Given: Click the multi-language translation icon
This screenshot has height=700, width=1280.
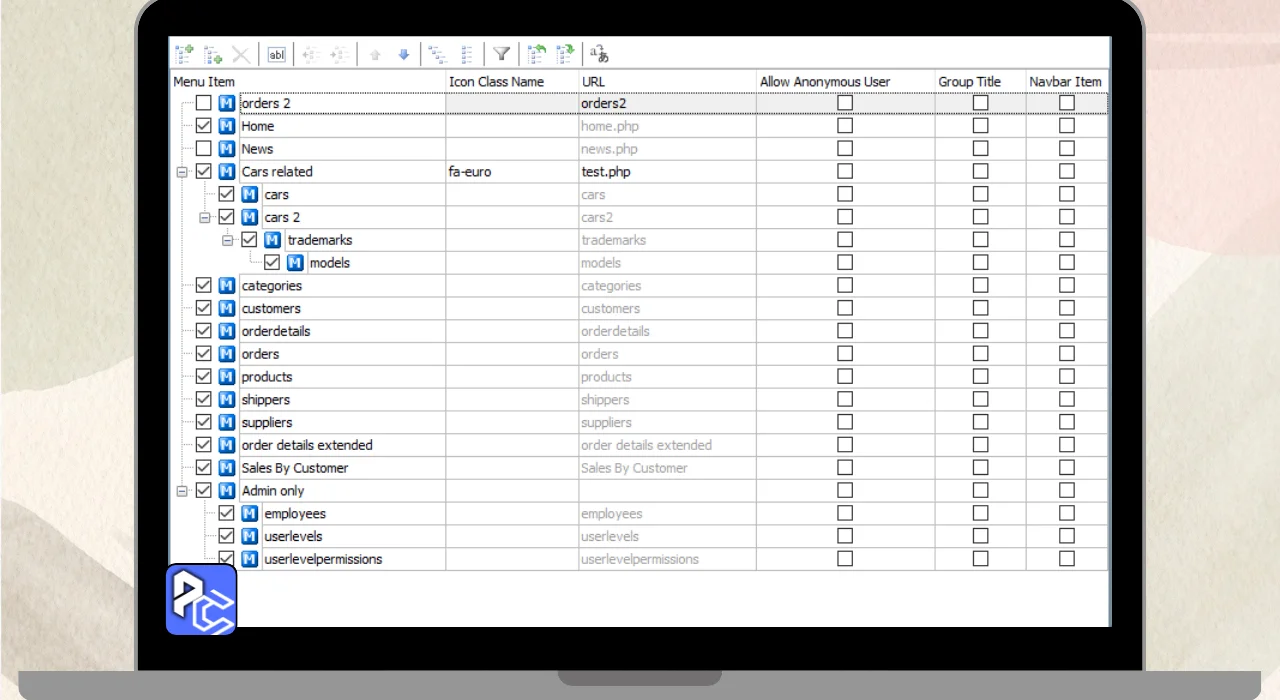Looking at the screenshot, I should pos(599,54).
